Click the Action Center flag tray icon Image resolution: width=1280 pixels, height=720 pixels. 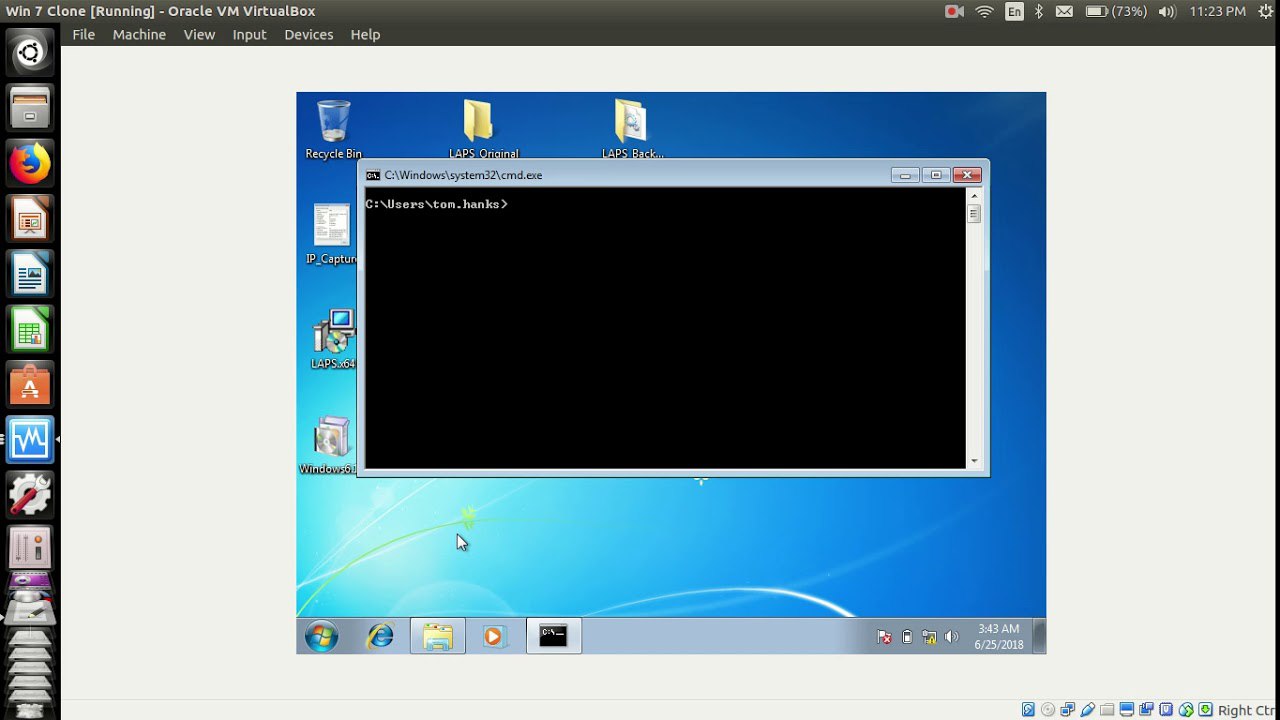[x=884, y=637]
